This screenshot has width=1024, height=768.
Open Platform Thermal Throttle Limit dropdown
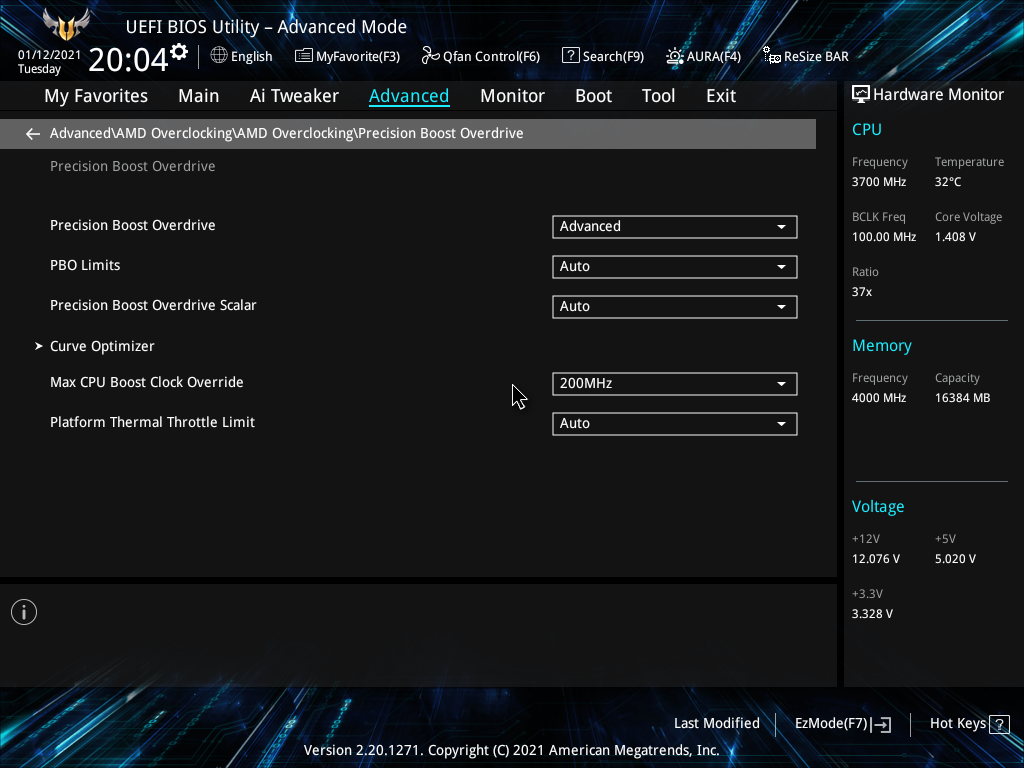[x=675, y=423]
